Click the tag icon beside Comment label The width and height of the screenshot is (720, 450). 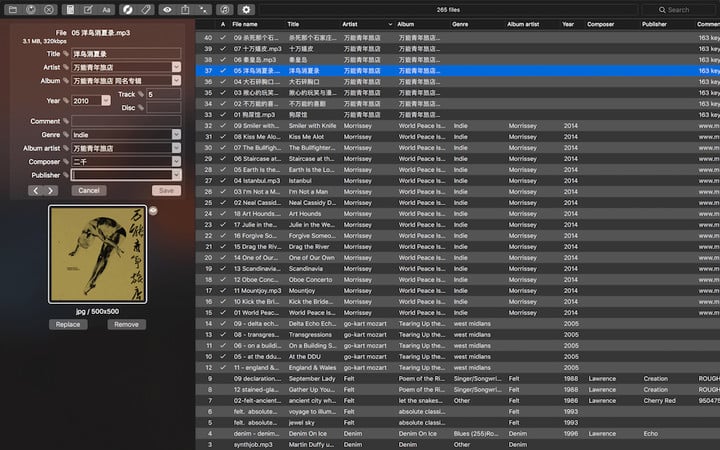(x=66, y=121)
